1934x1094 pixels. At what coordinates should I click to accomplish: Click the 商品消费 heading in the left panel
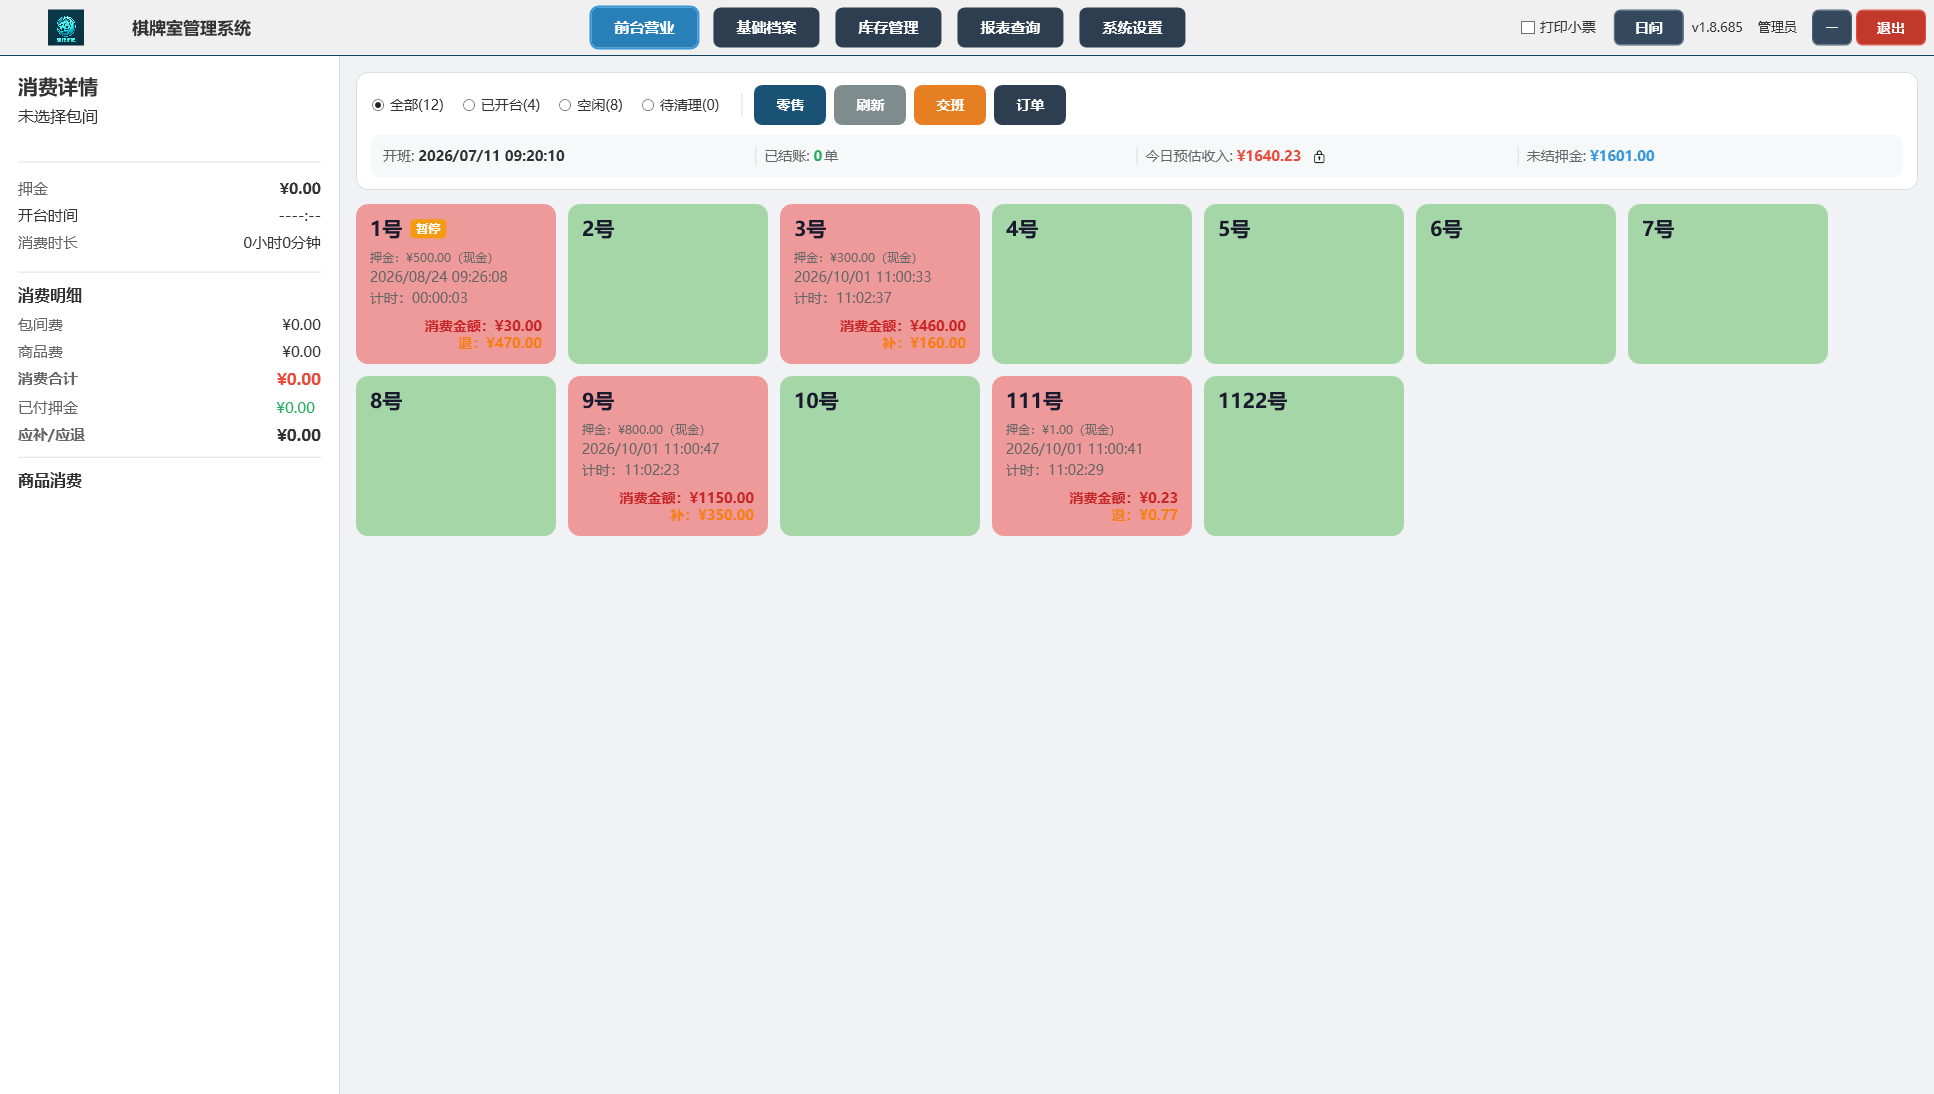coord(50,481)
